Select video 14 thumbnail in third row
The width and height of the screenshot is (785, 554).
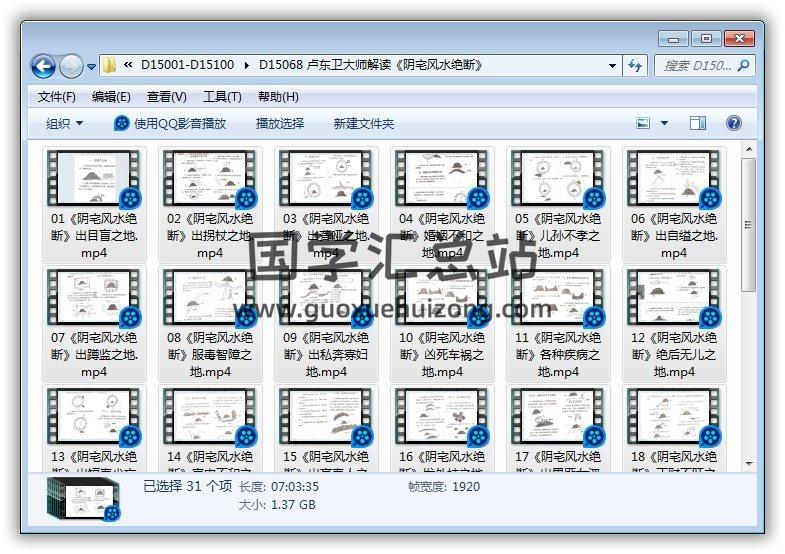pyautogui.click(x=210, y=417)
